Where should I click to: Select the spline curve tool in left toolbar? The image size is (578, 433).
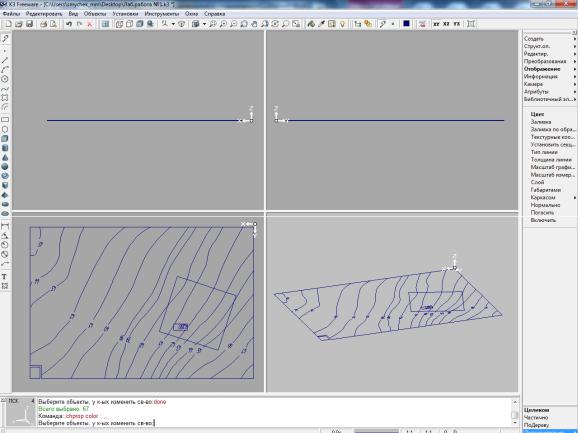tap(5, 89)
